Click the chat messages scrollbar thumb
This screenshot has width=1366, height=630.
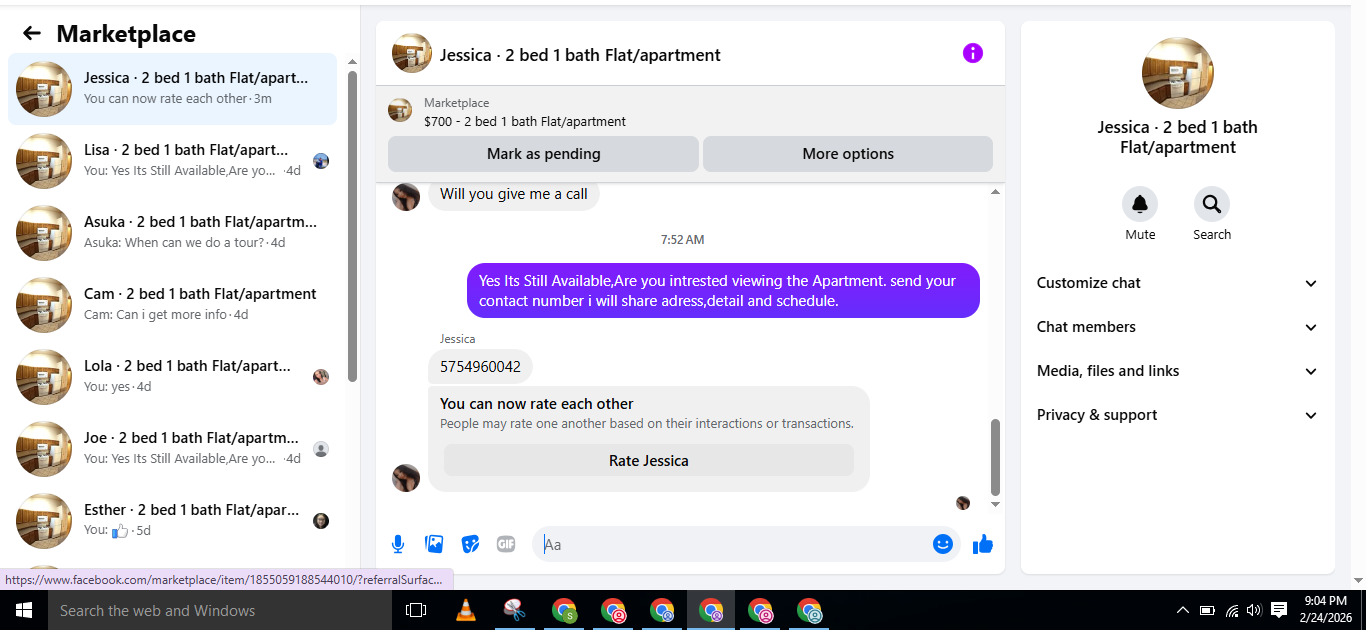tap(995, 457)
